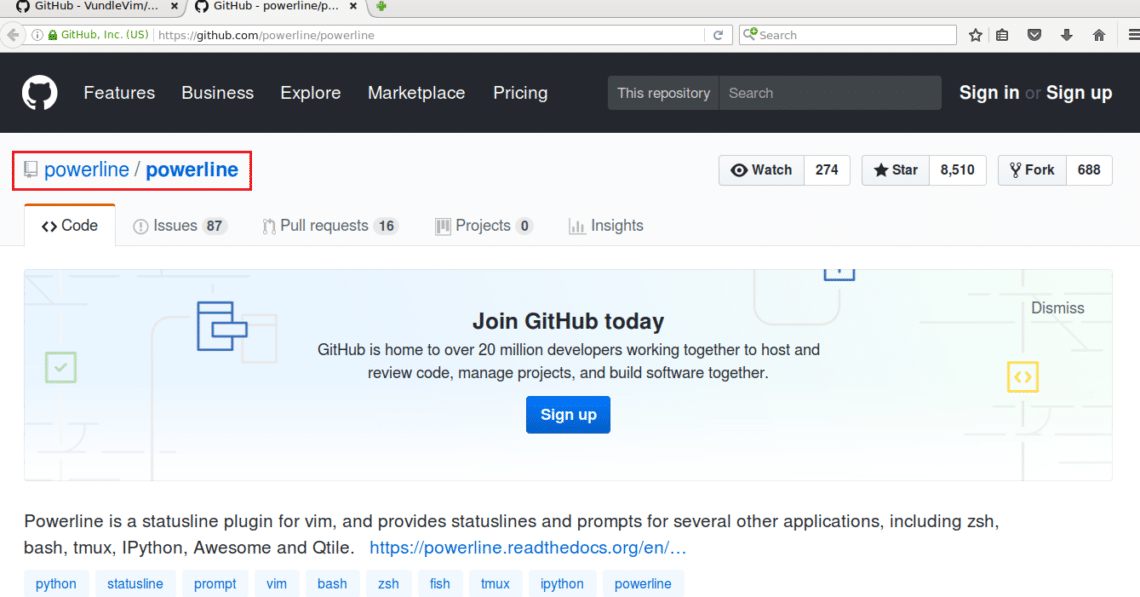Open new browser tab plus icon
1140x597 pixels.
pyautogui.click(x=381, y=7)
